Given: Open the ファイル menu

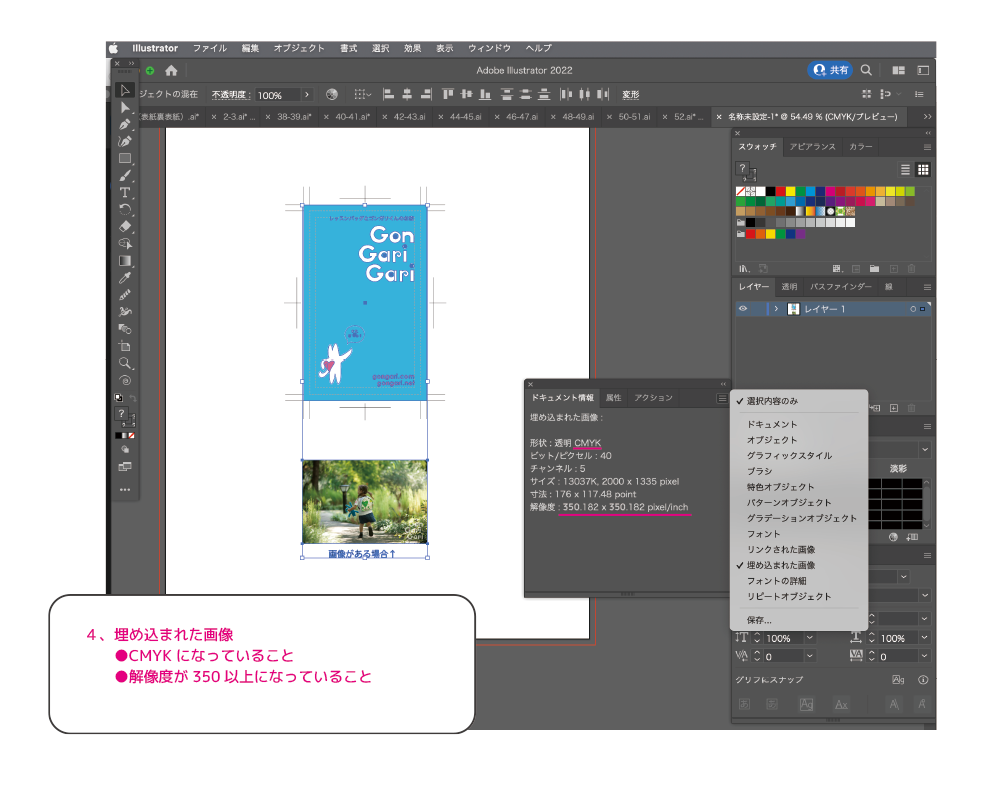Looking at the screenshot, I should point(210,48).
